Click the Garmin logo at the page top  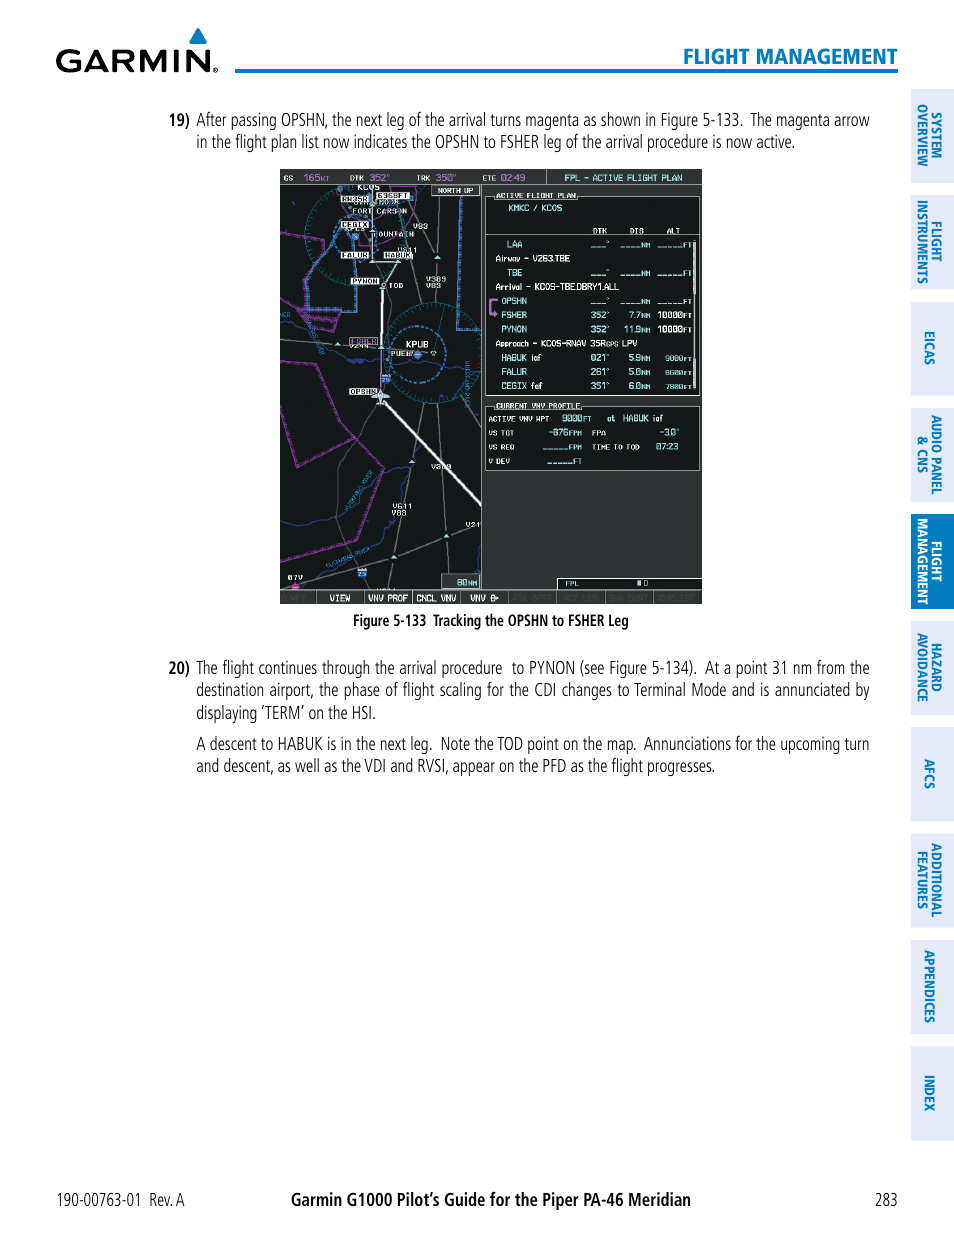coord(137,52)
